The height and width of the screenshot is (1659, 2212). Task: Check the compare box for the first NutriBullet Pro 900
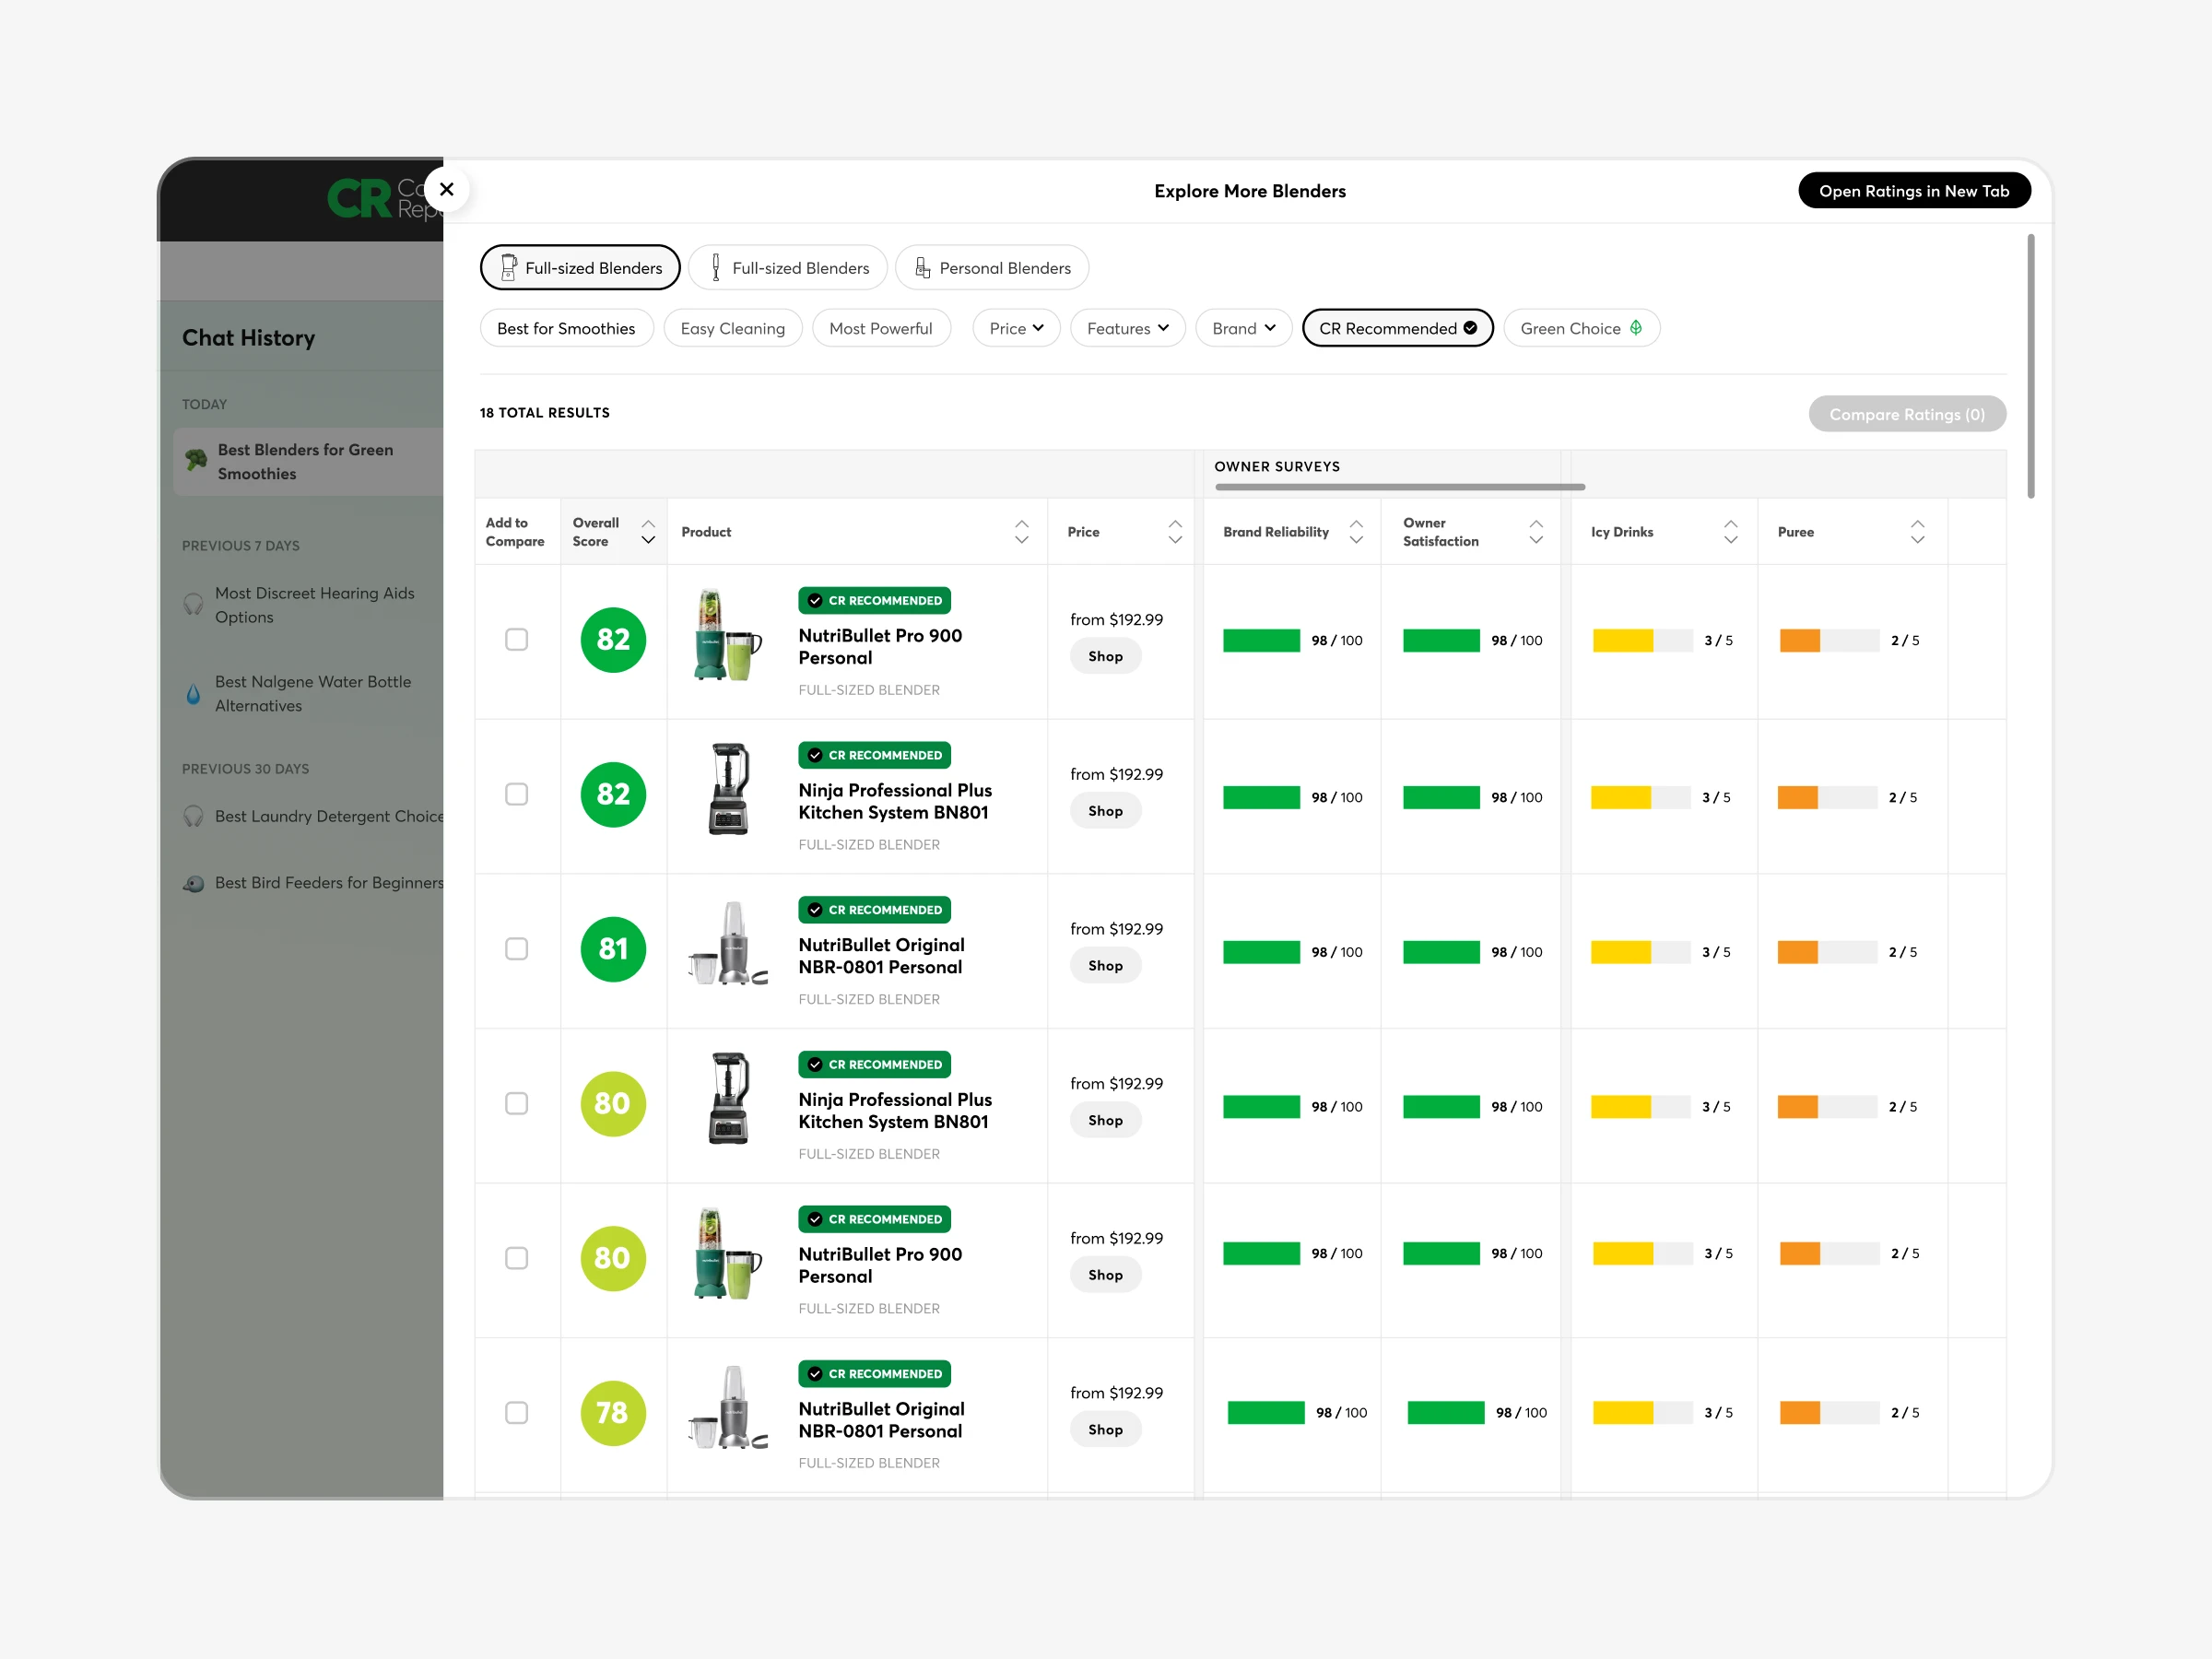(516, 640)
